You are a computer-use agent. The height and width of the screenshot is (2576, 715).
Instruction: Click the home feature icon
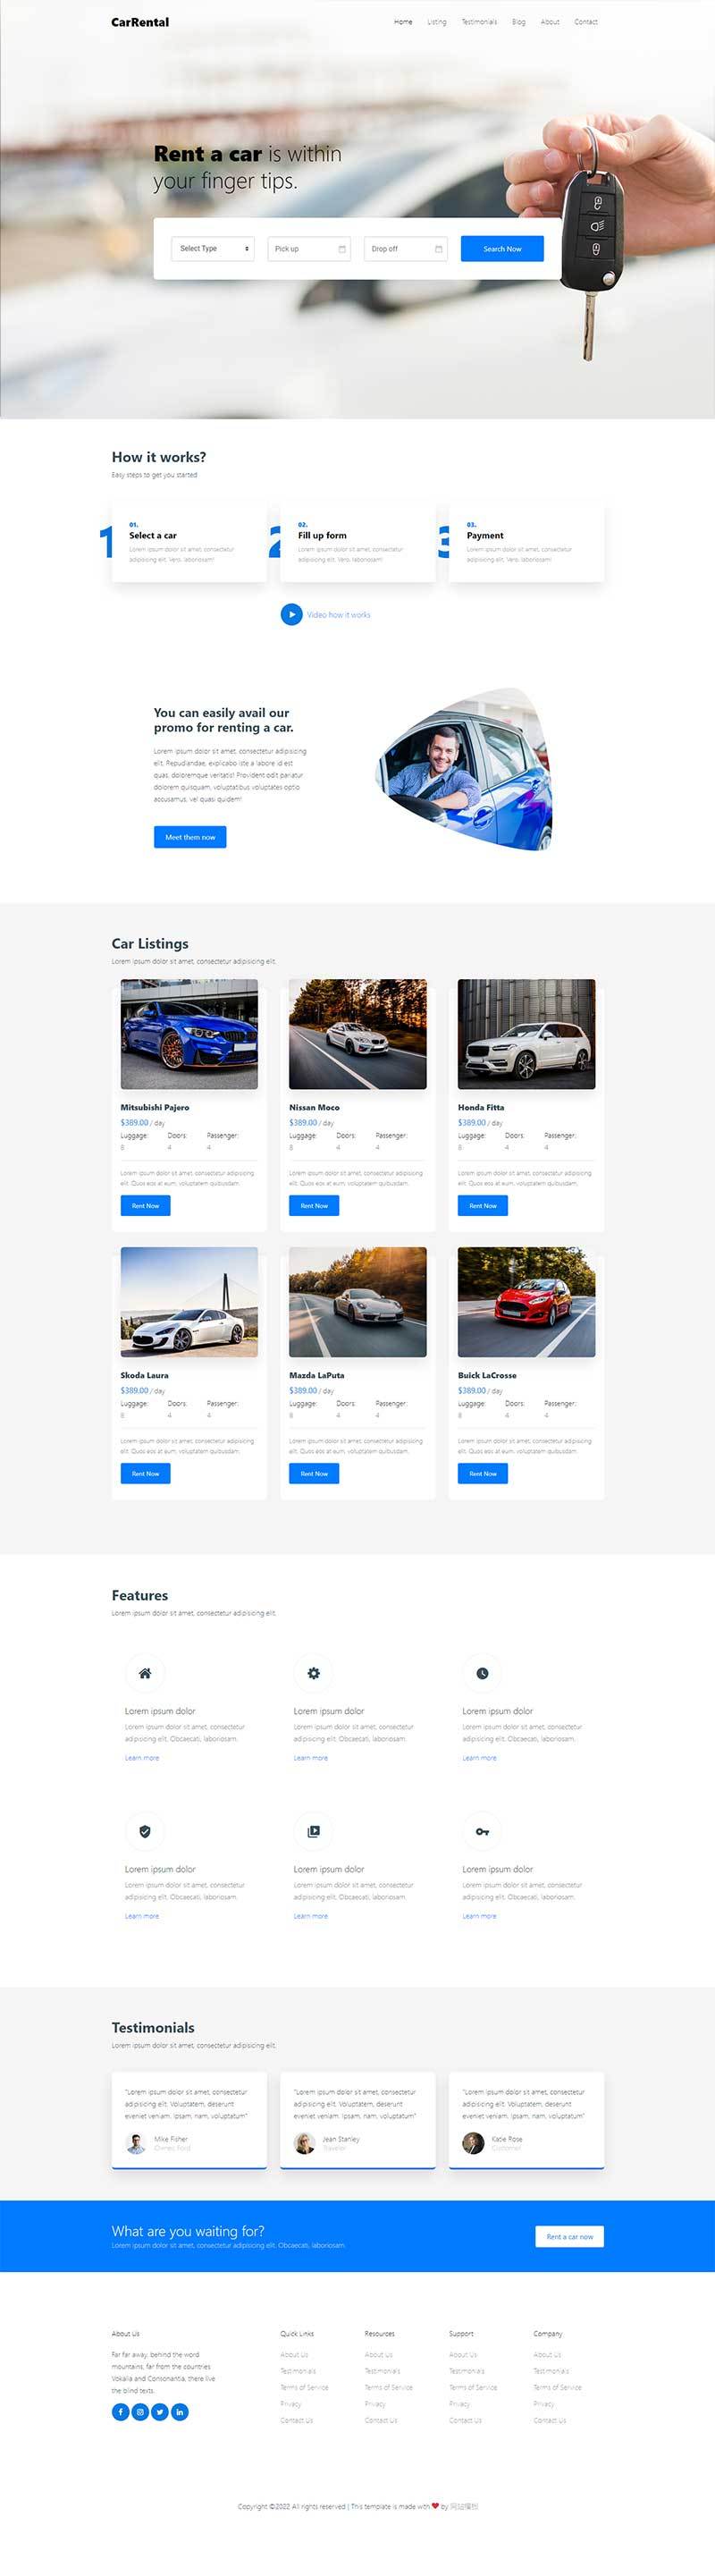pyautogui.click(x=145, y=1673)
